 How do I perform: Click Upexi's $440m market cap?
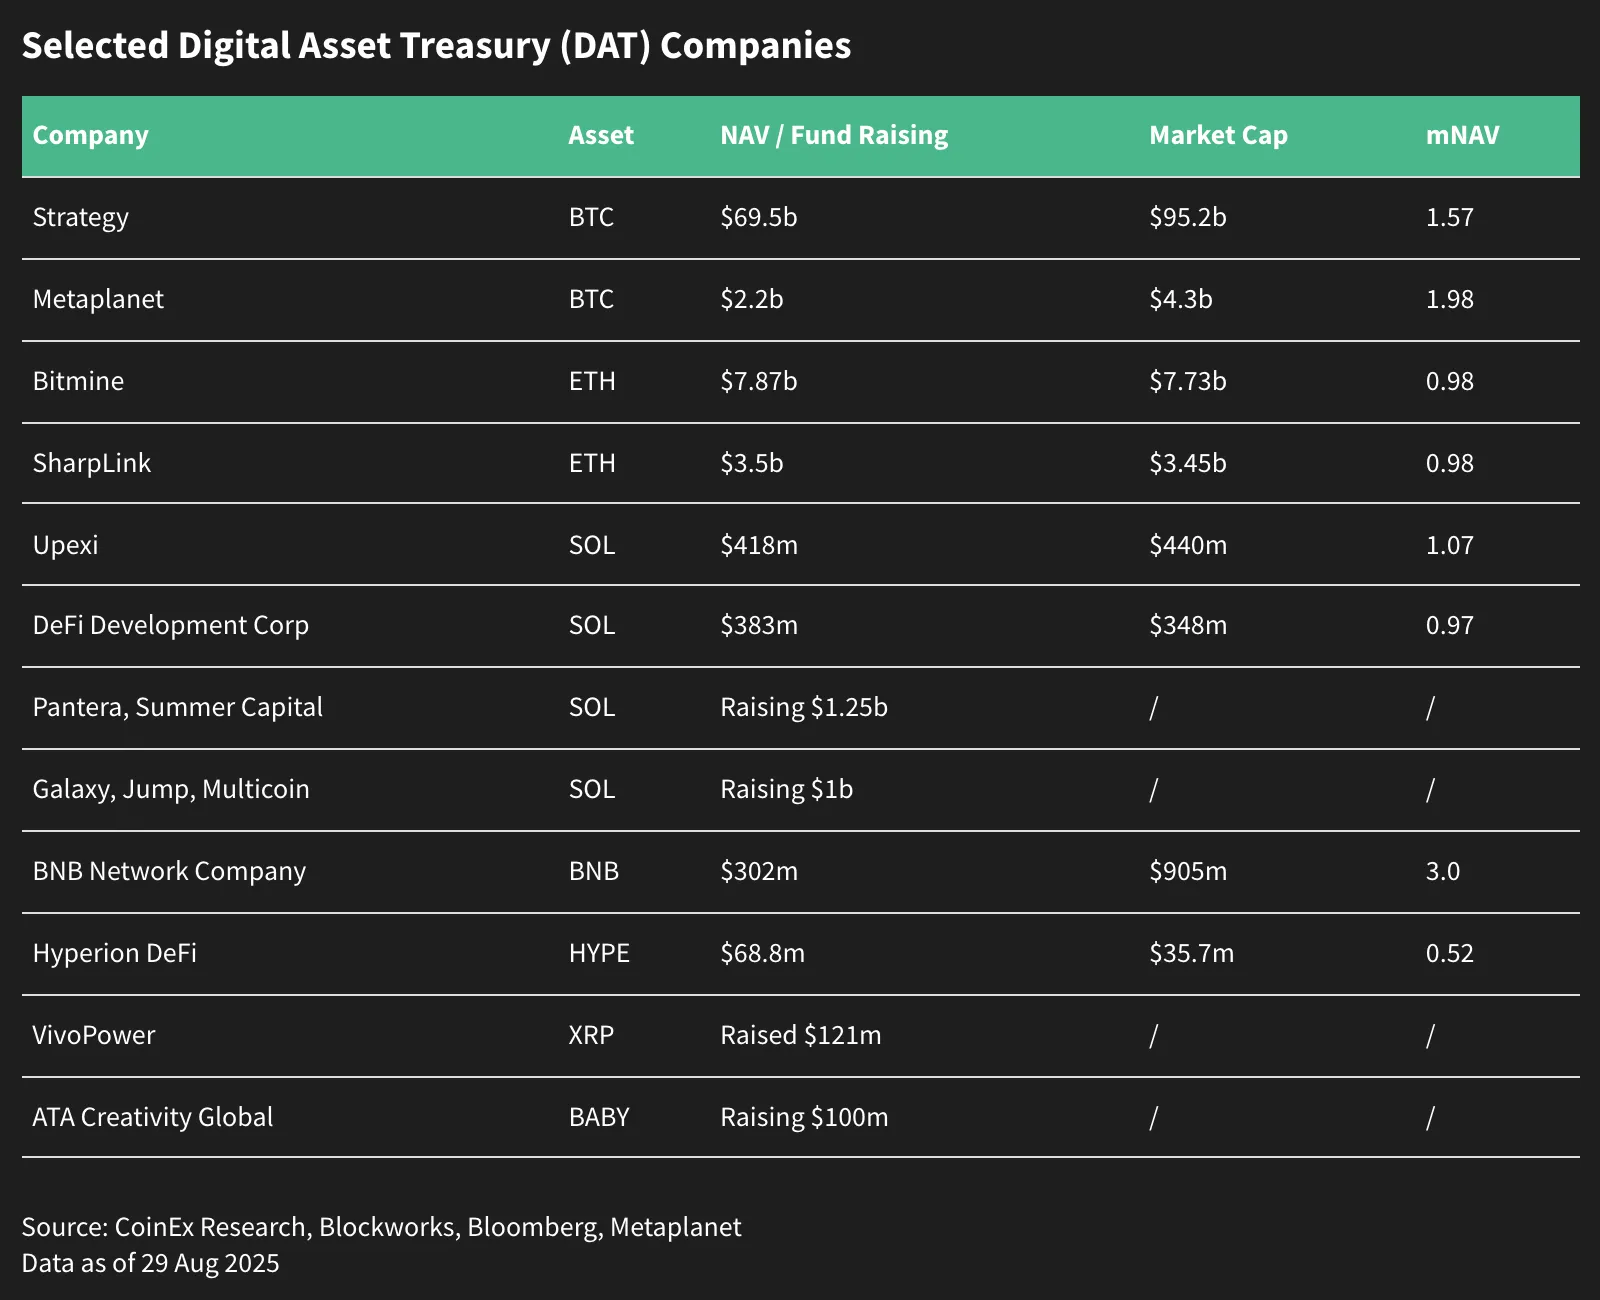point(1188,545)
